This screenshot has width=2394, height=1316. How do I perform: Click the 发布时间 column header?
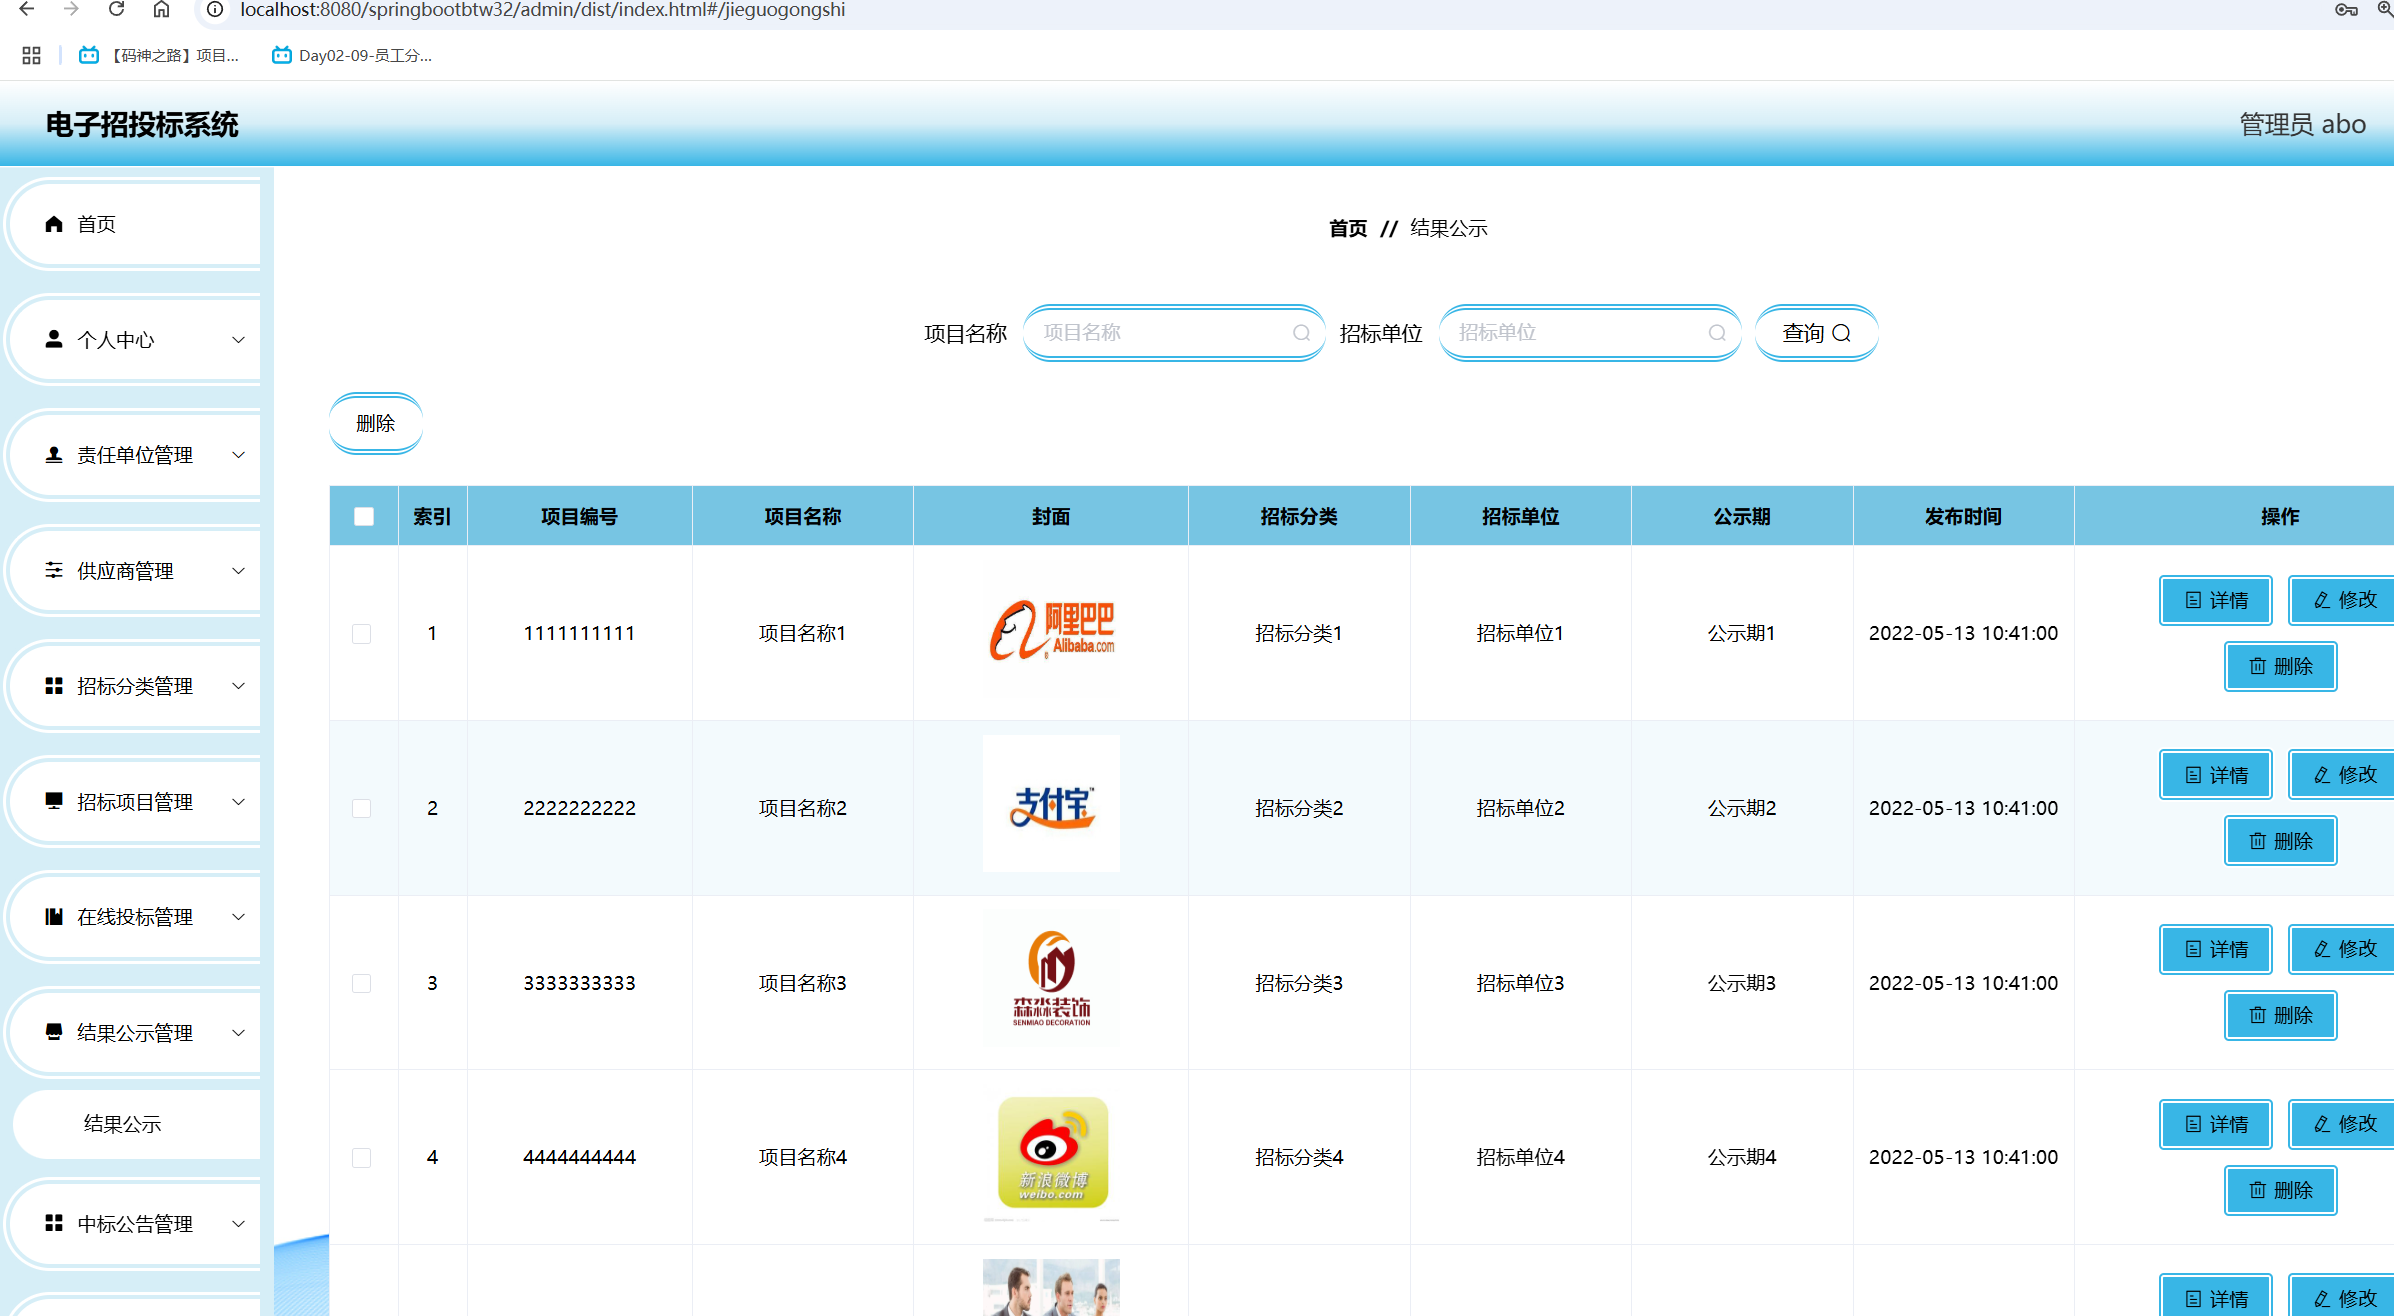(x=1963, y=516)
